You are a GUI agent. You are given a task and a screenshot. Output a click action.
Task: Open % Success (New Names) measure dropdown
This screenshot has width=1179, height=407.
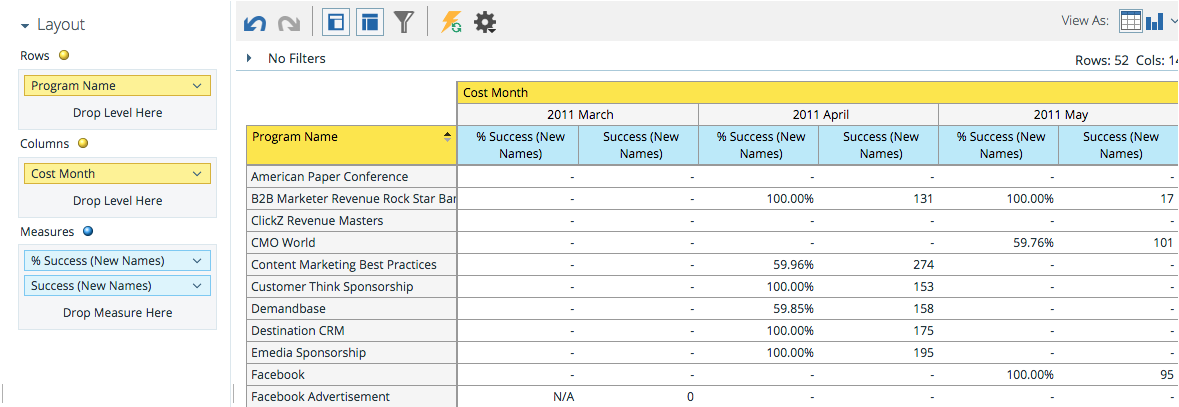click(198, 261)
